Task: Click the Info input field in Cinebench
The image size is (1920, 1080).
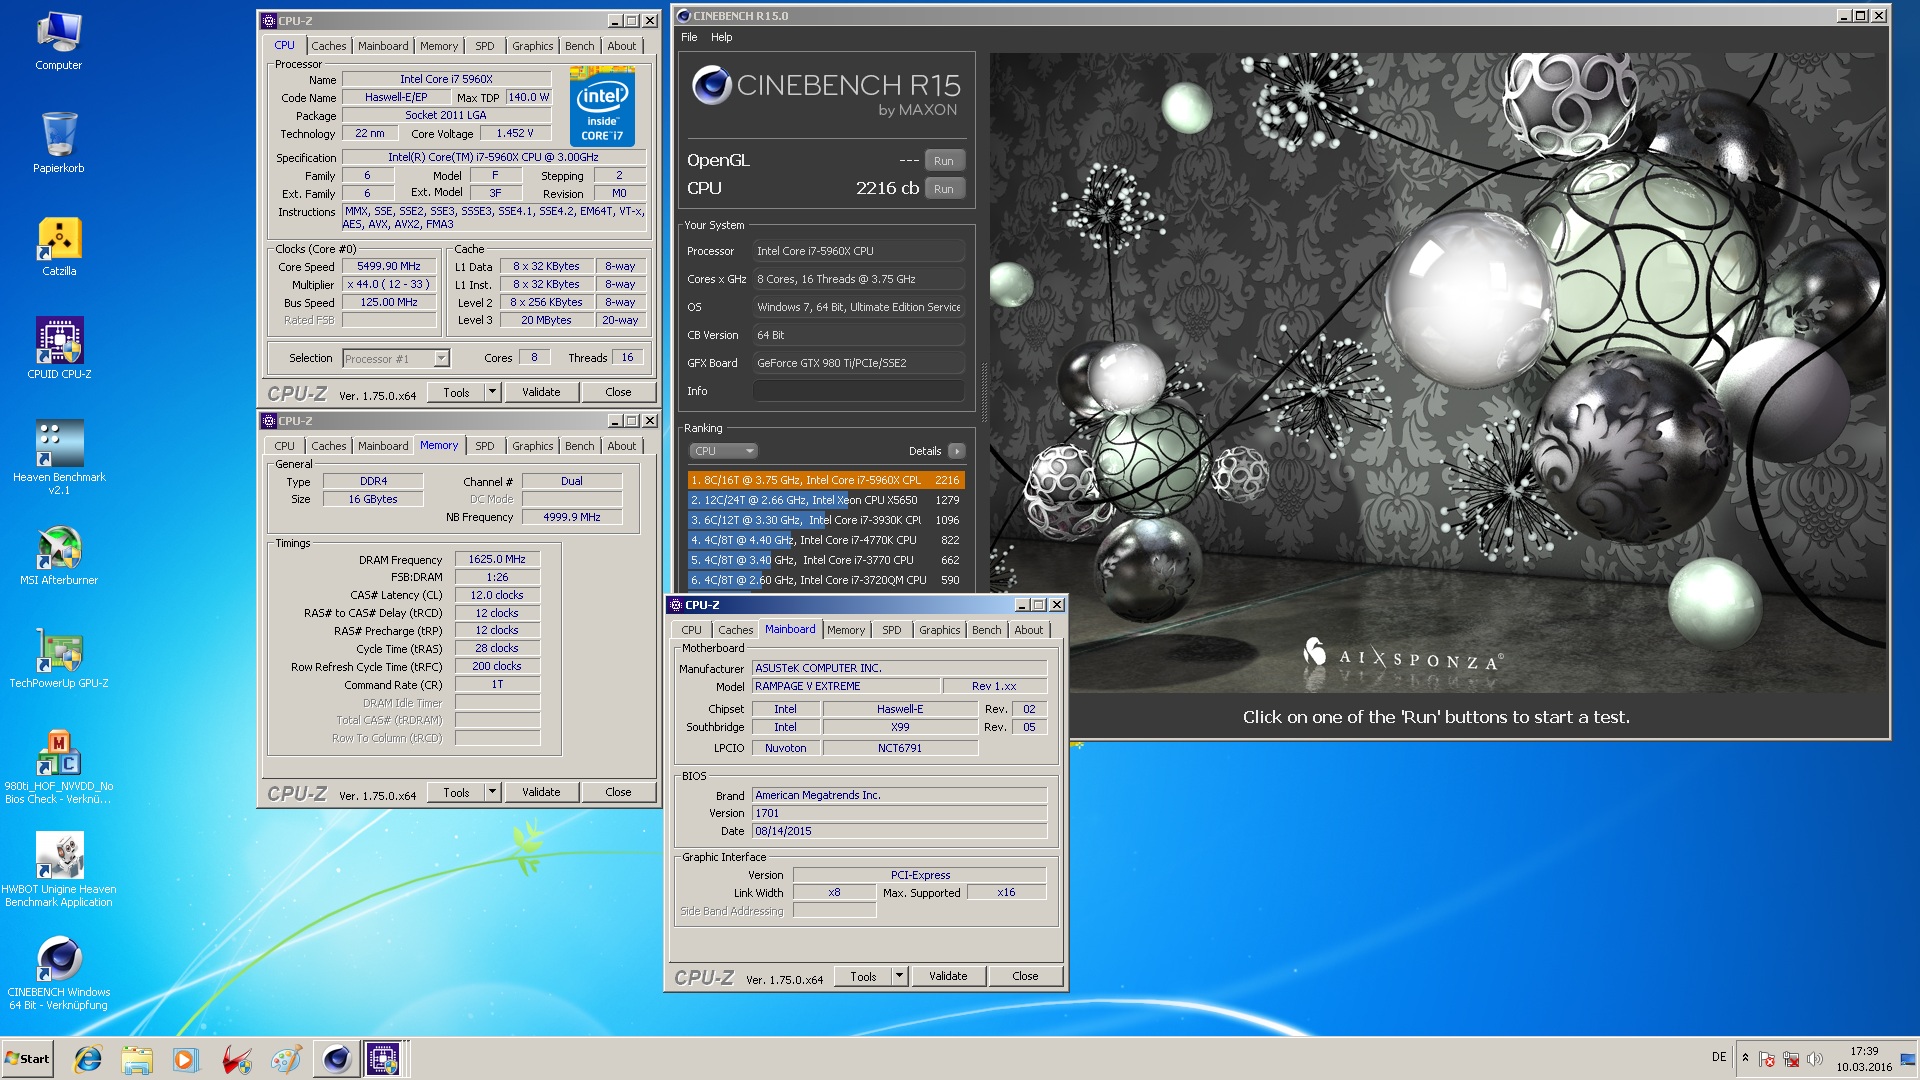Action: [859, 391]
